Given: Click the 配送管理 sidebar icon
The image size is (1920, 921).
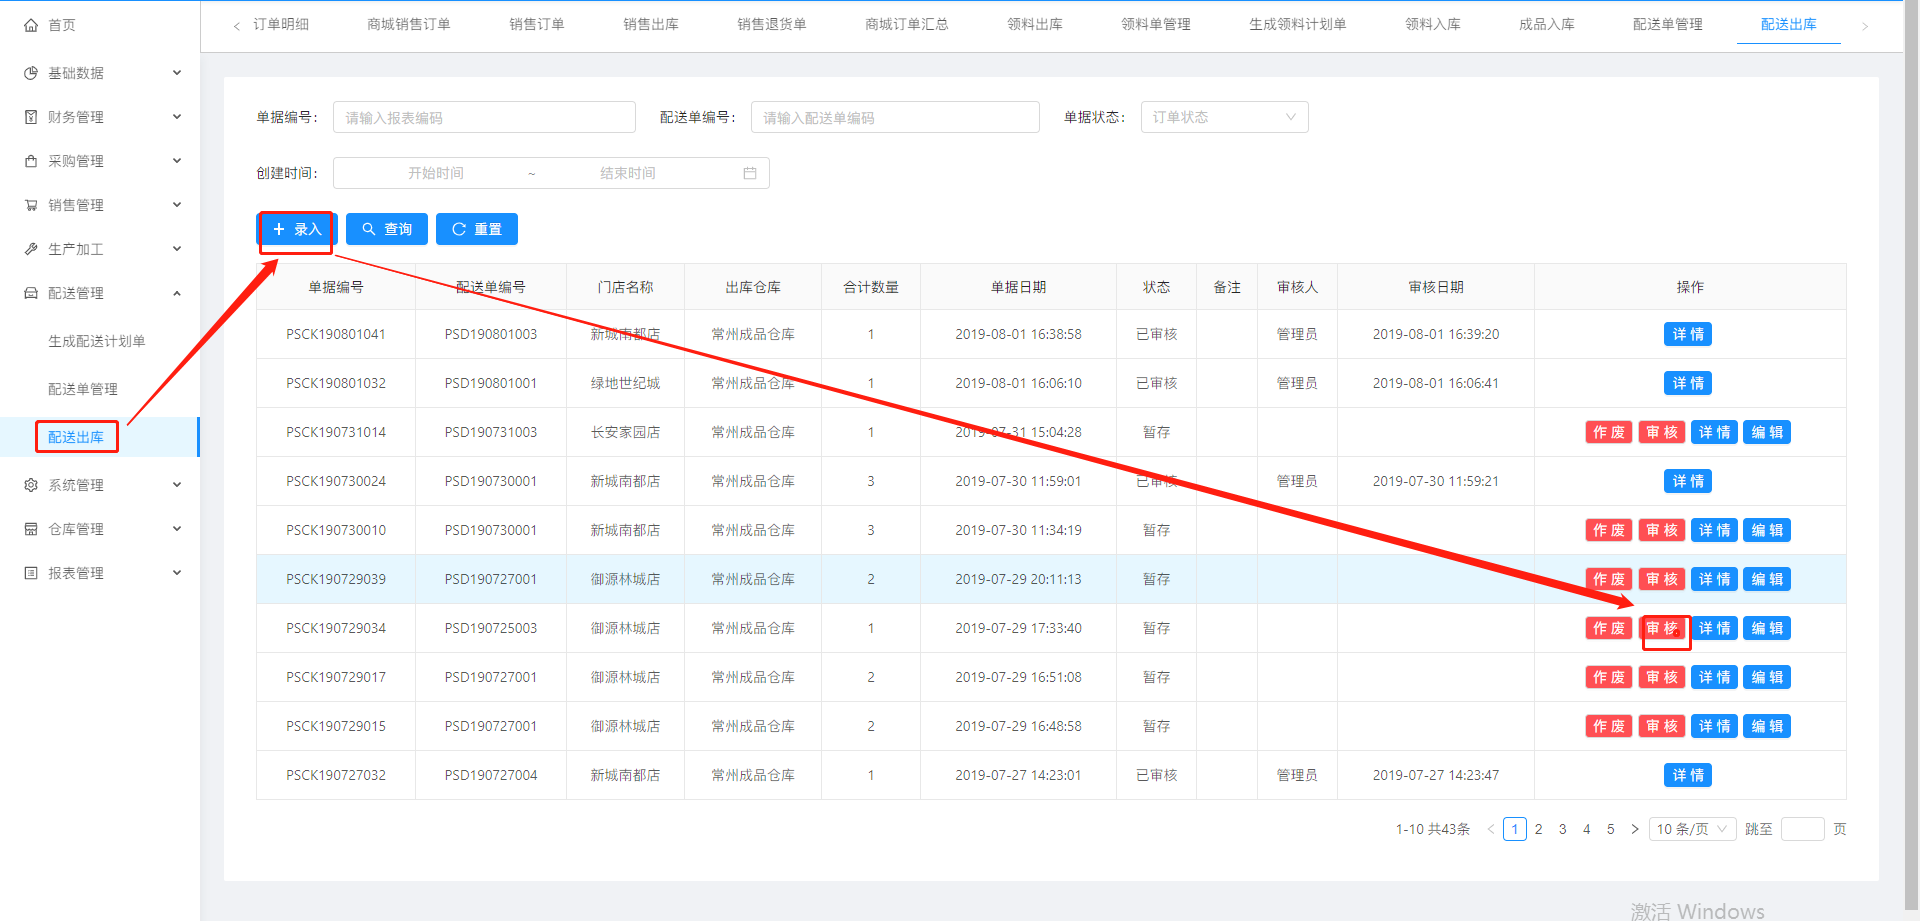Looking at the screenshot, I should pyautogui.click(x=31, y=293).
